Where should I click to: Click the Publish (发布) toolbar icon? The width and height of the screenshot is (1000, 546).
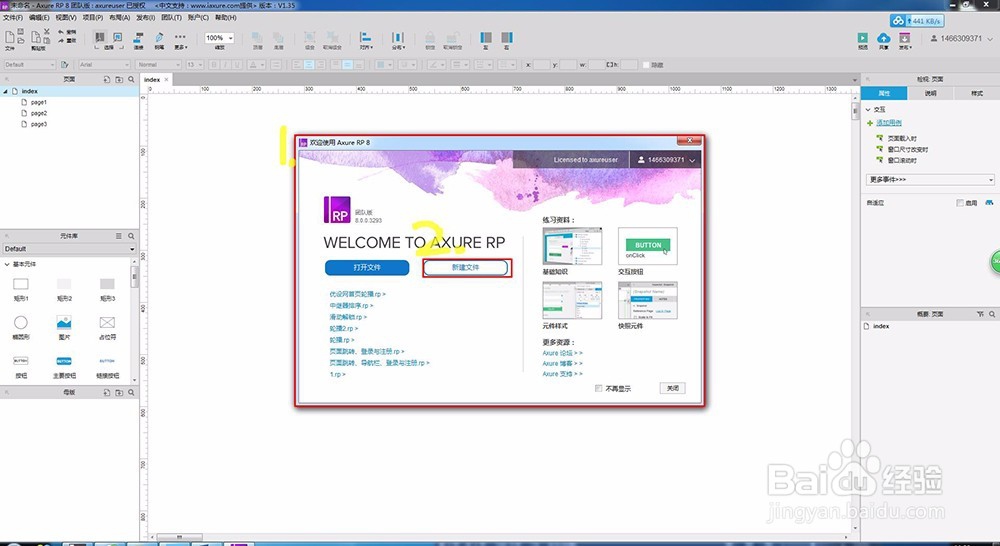point(904,38)
